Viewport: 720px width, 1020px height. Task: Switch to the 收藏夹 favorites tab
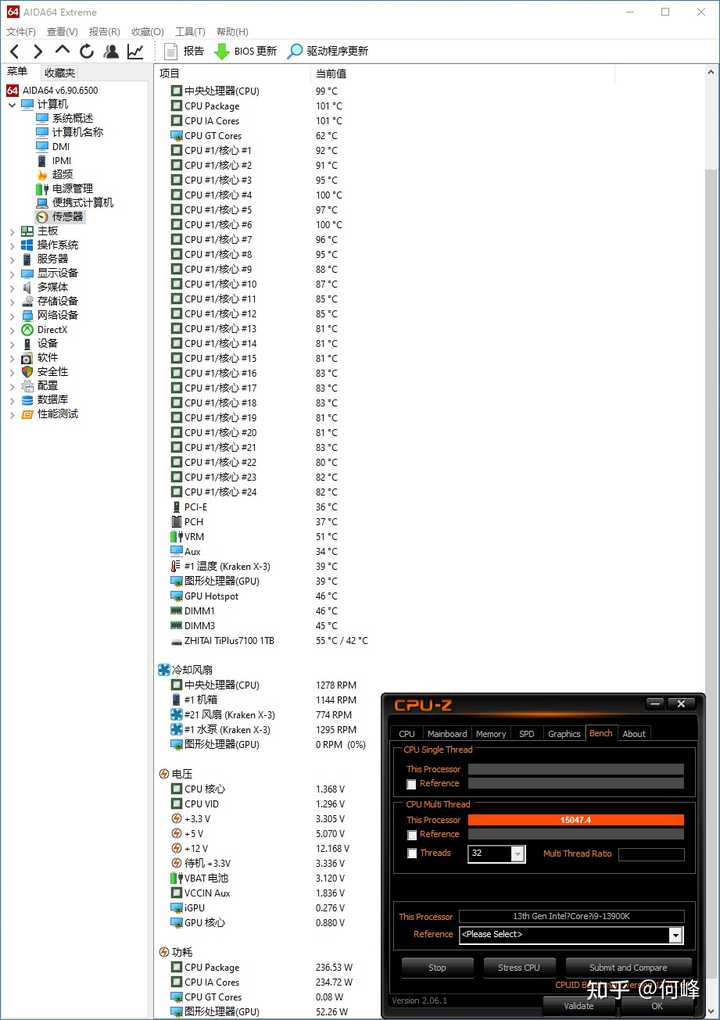[x=60, y=73]
